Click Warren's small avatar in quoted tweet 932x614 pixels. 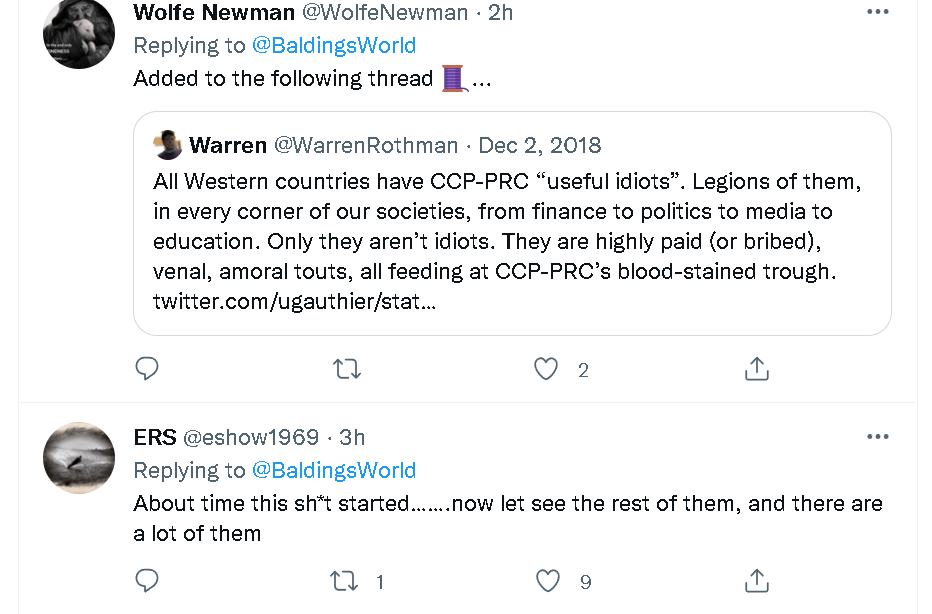click(167, 145)
